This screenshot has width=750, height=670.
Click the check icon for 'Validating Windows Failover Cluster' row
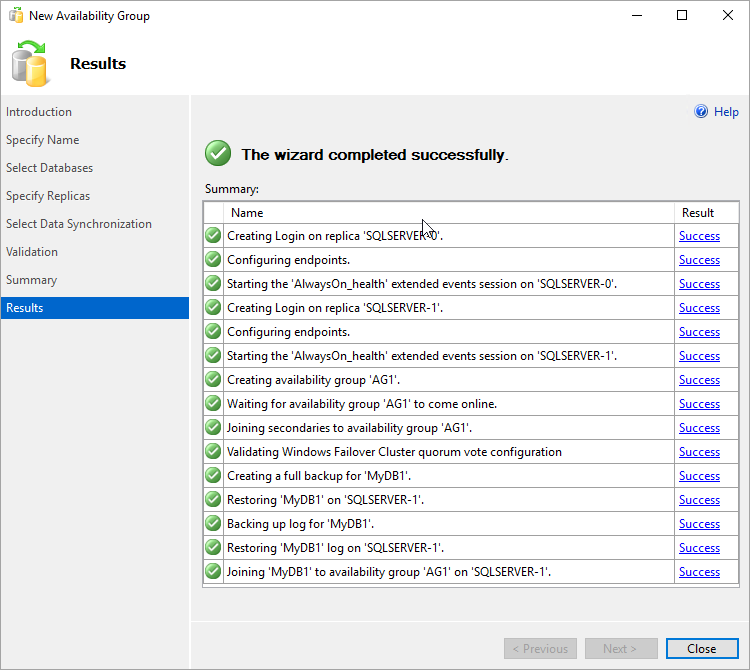click(213, 452)
